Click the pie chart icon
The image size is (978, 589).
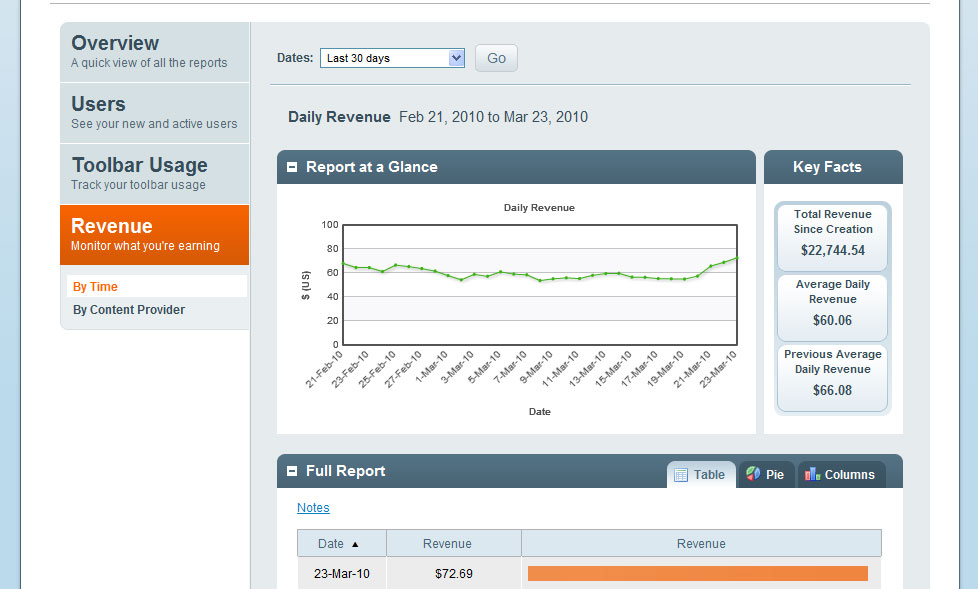753,474
